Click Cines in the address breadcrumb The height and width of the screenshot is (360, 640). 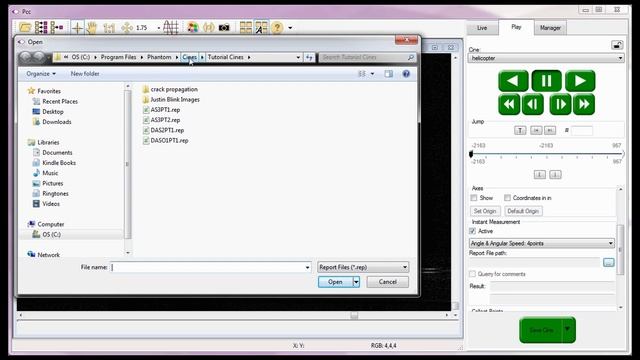pyautogui.click(x=189, y=57)
